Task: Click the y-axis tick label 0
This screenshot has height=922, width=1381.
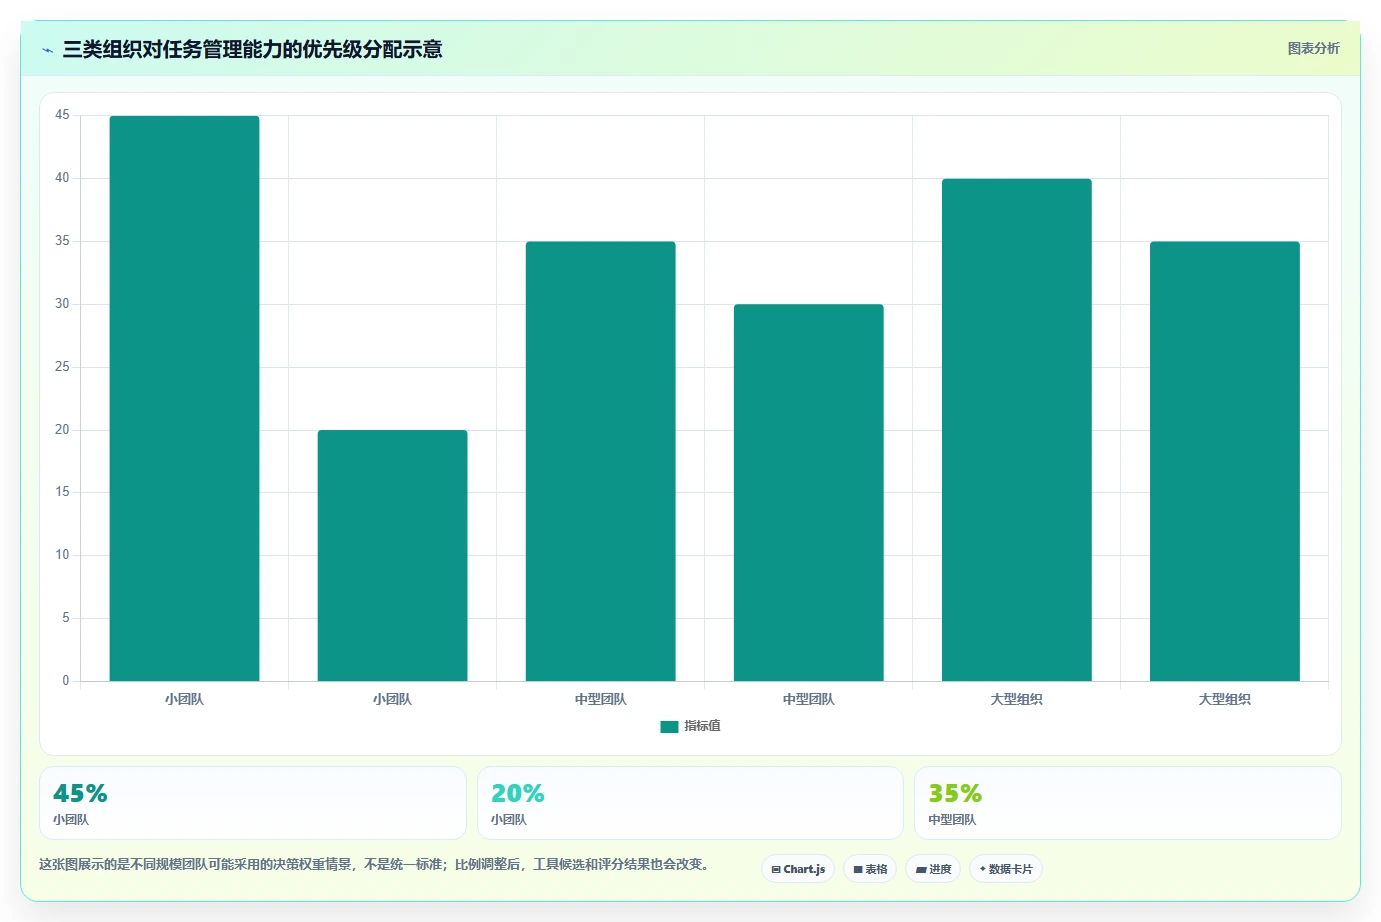Action: point(66,681)
